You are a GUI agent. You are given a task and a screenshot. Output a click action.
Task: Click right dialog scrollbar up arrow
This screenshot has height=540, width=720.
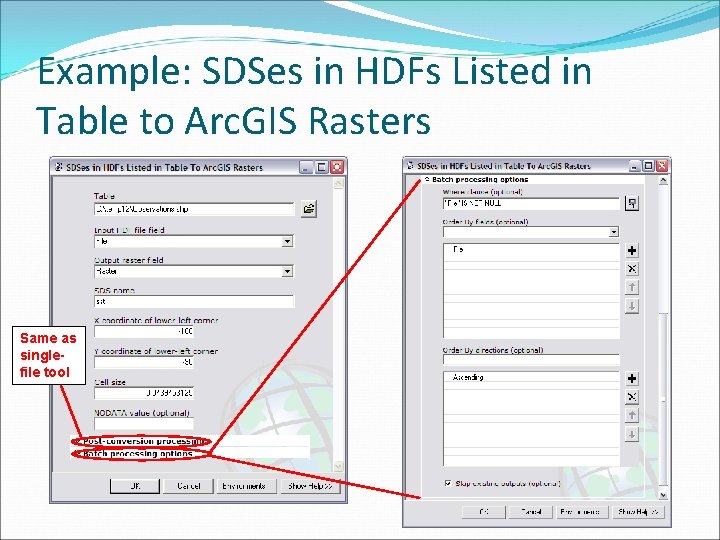coord(663,181)
